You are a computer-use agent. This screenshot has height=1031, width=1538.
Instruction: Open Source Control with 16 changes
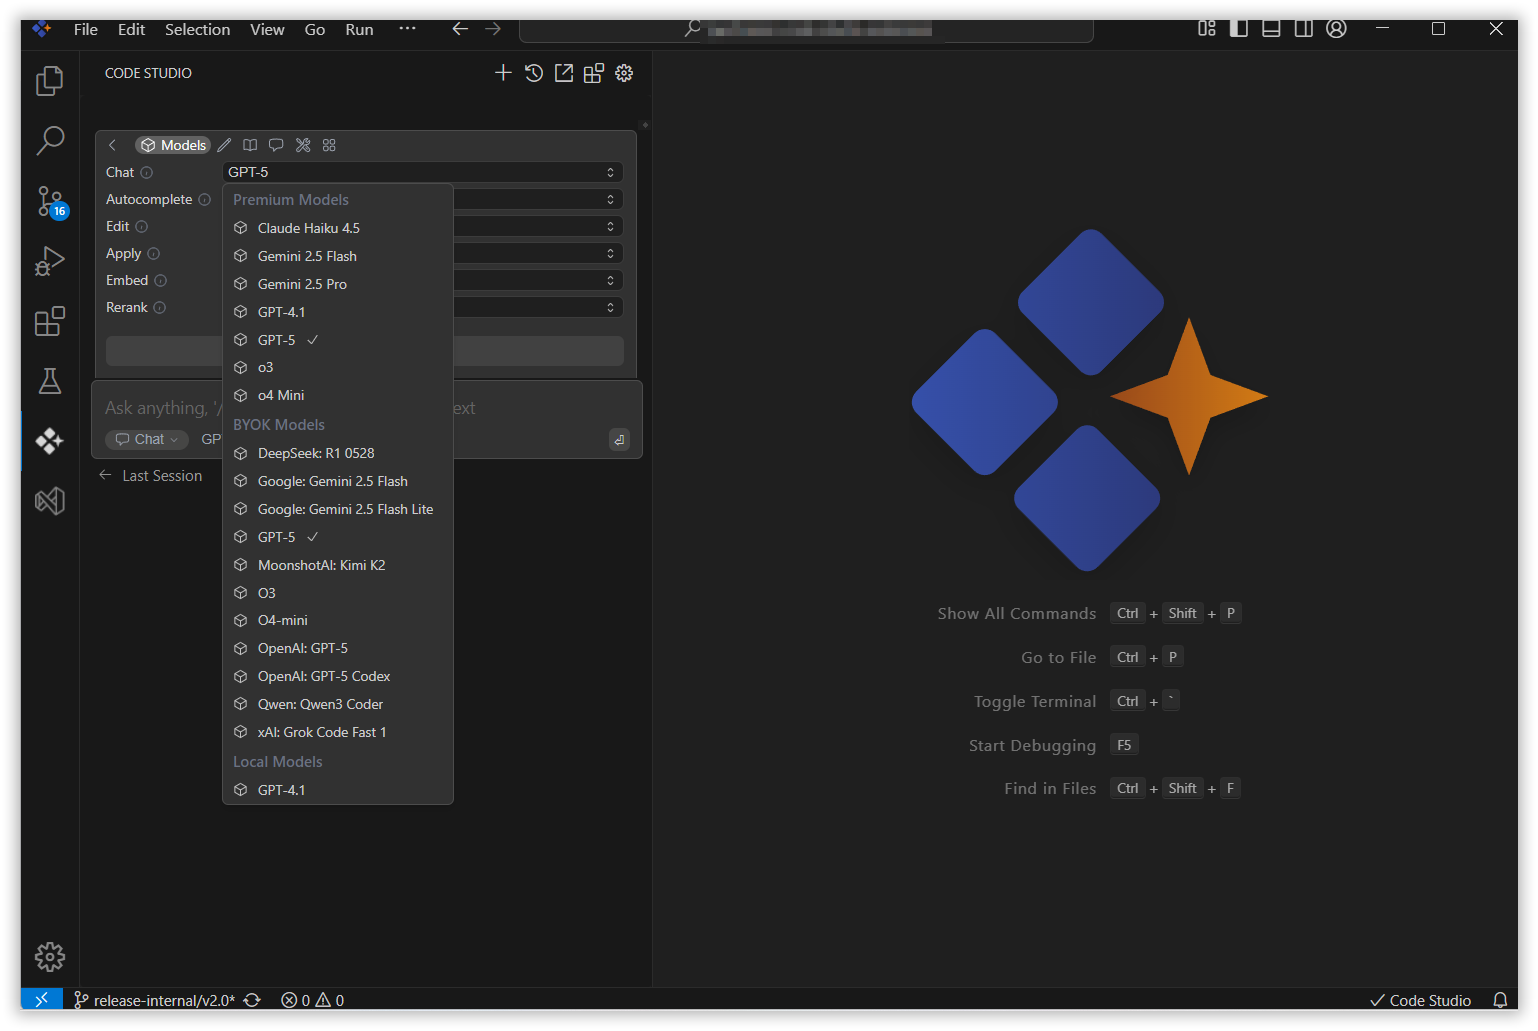pyautogui.click(x=49, y=201)
